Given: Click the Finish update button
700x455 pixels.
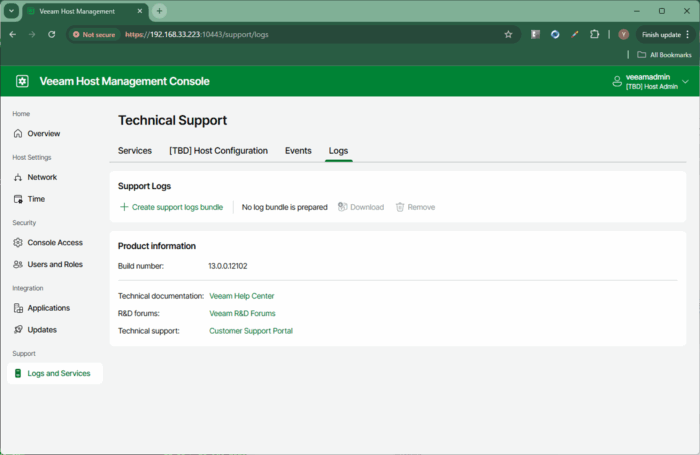Looking at the screenshot, I should click(661, 35).
